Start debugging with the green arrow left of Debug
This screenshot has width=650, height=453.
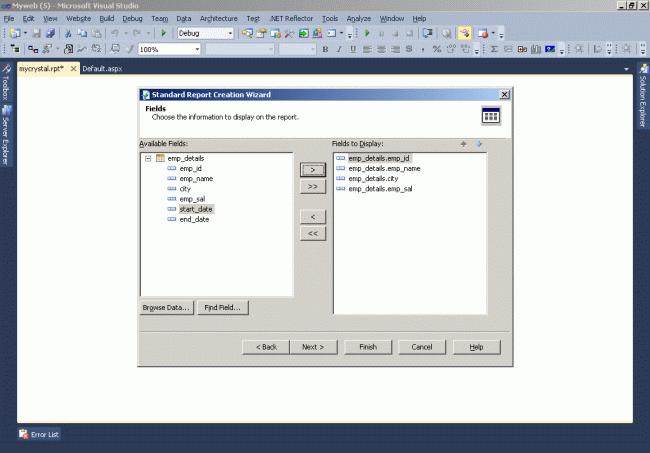coord(163,33)
